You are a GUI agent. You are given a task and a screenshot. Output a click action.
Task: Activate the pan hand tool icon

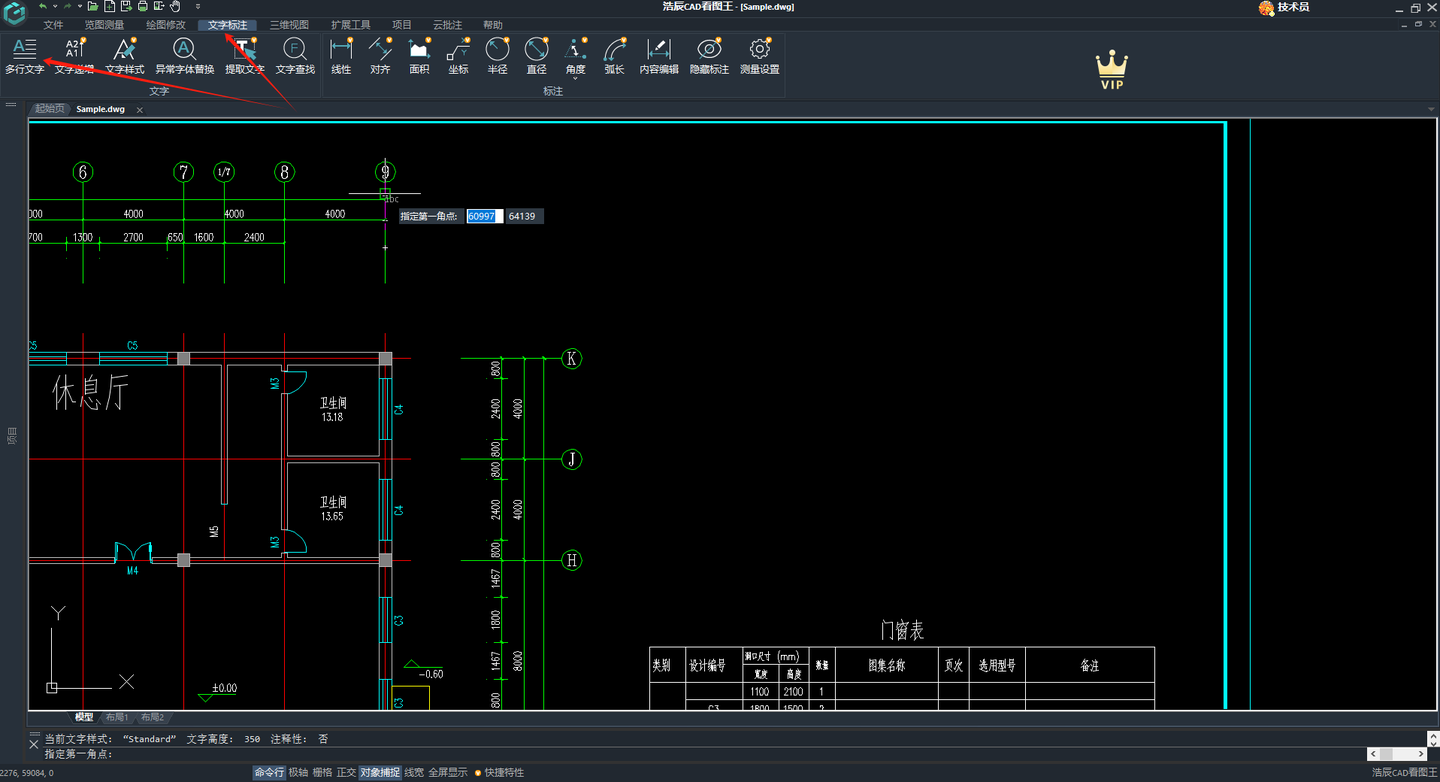(x=174, y=6)
